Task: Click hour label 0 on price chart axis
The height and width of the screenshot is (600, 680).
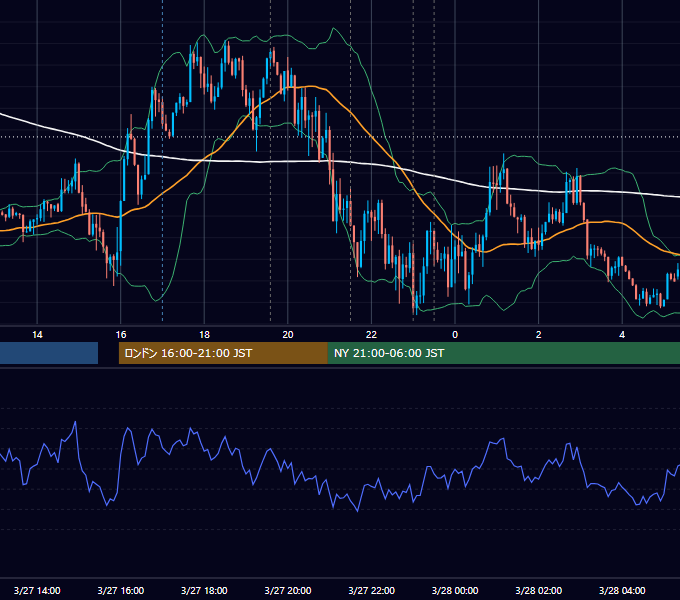Action: (455, 335)
